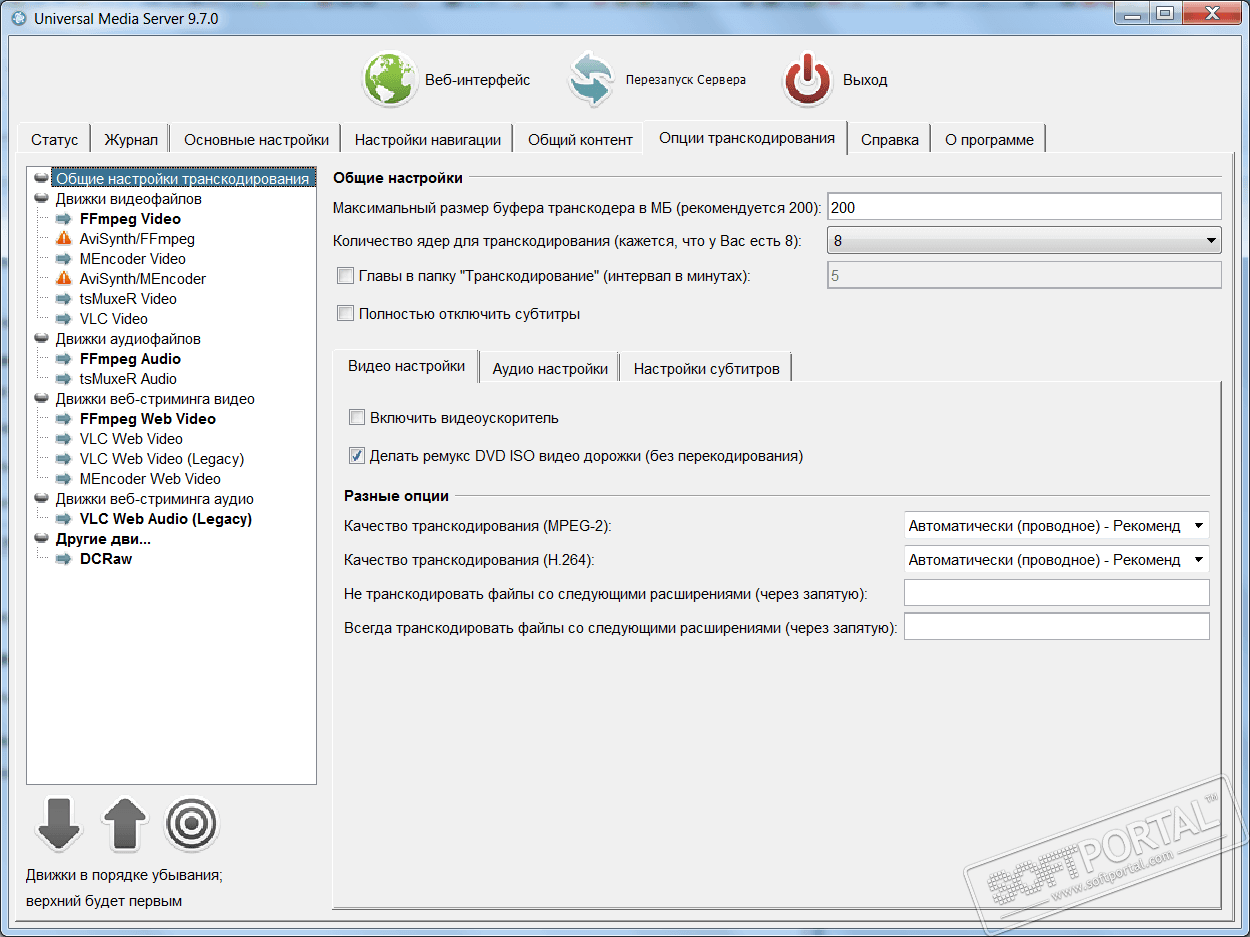Open the Веб-интерфейс globe icon
The image size is (1250, 937).
click(391, 80)
